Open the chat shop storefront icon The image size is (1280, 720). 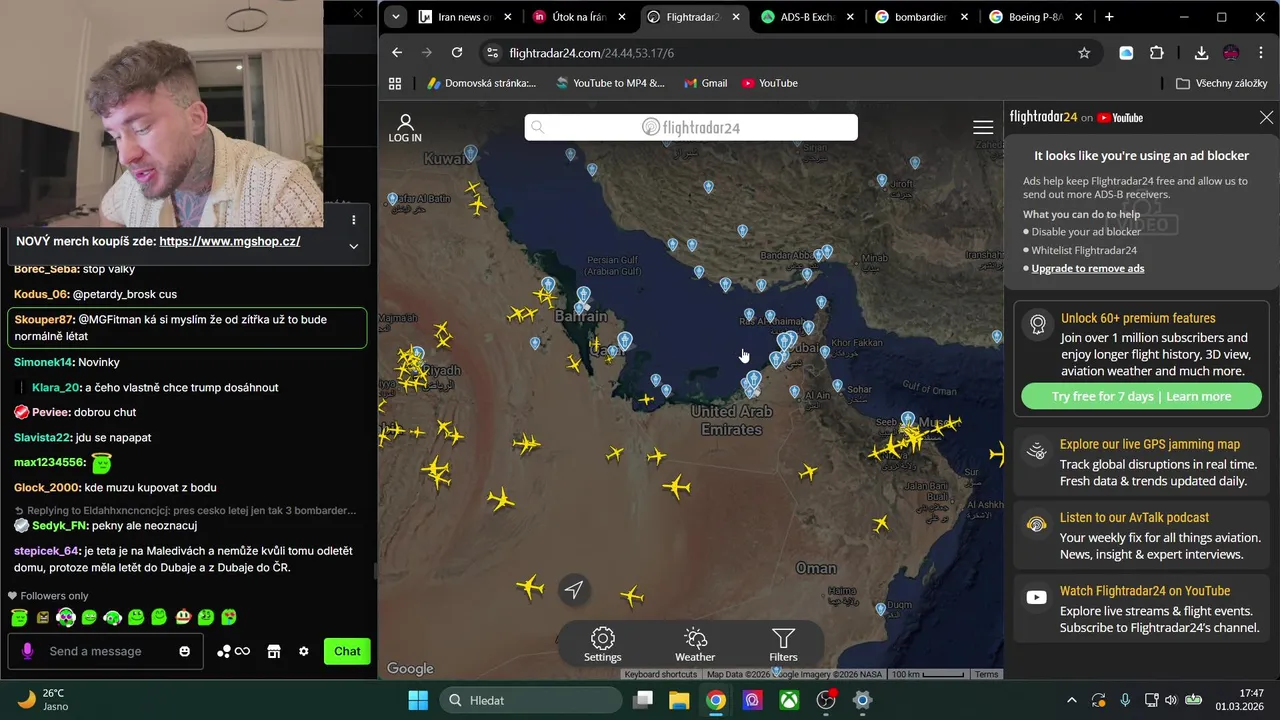point(273,651)
